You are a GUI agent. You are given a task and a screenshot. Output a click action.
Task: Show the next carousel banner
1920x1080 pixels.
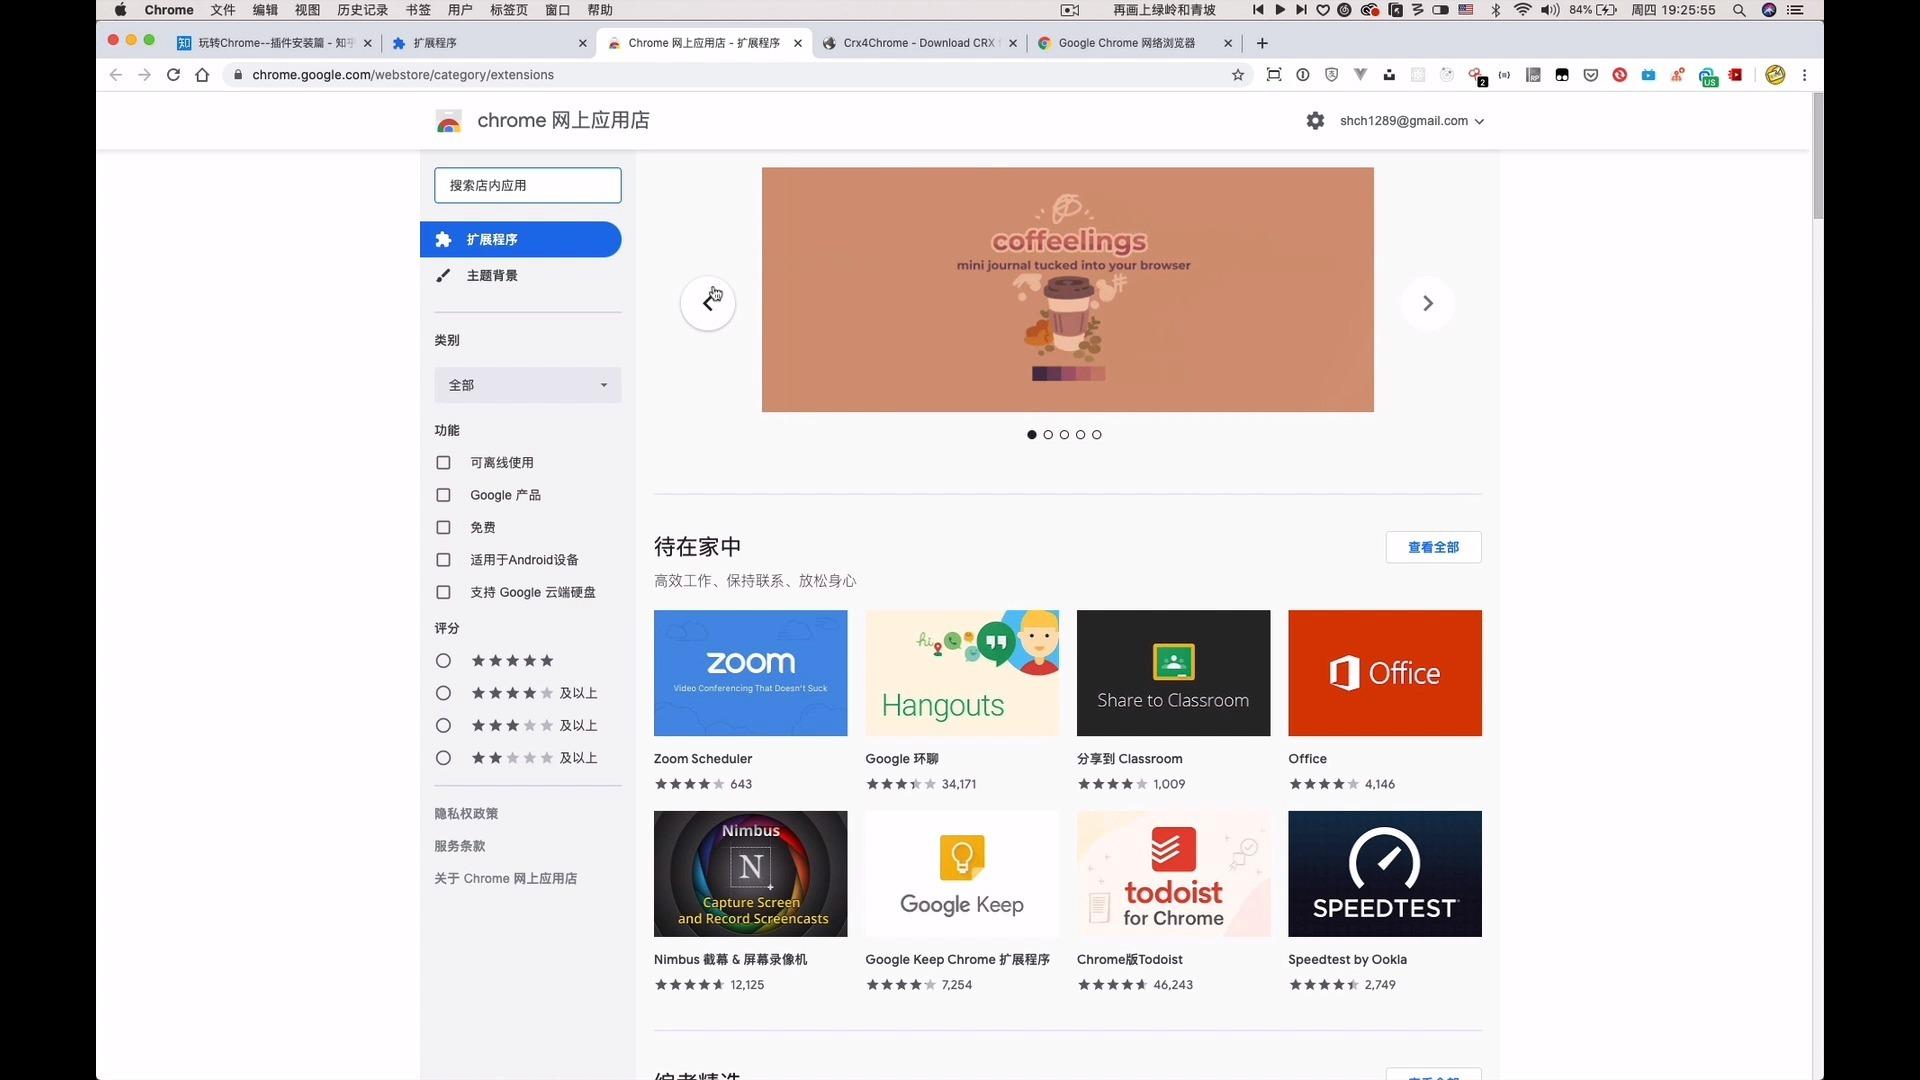pyautogui.click(x=1428, y=303)
